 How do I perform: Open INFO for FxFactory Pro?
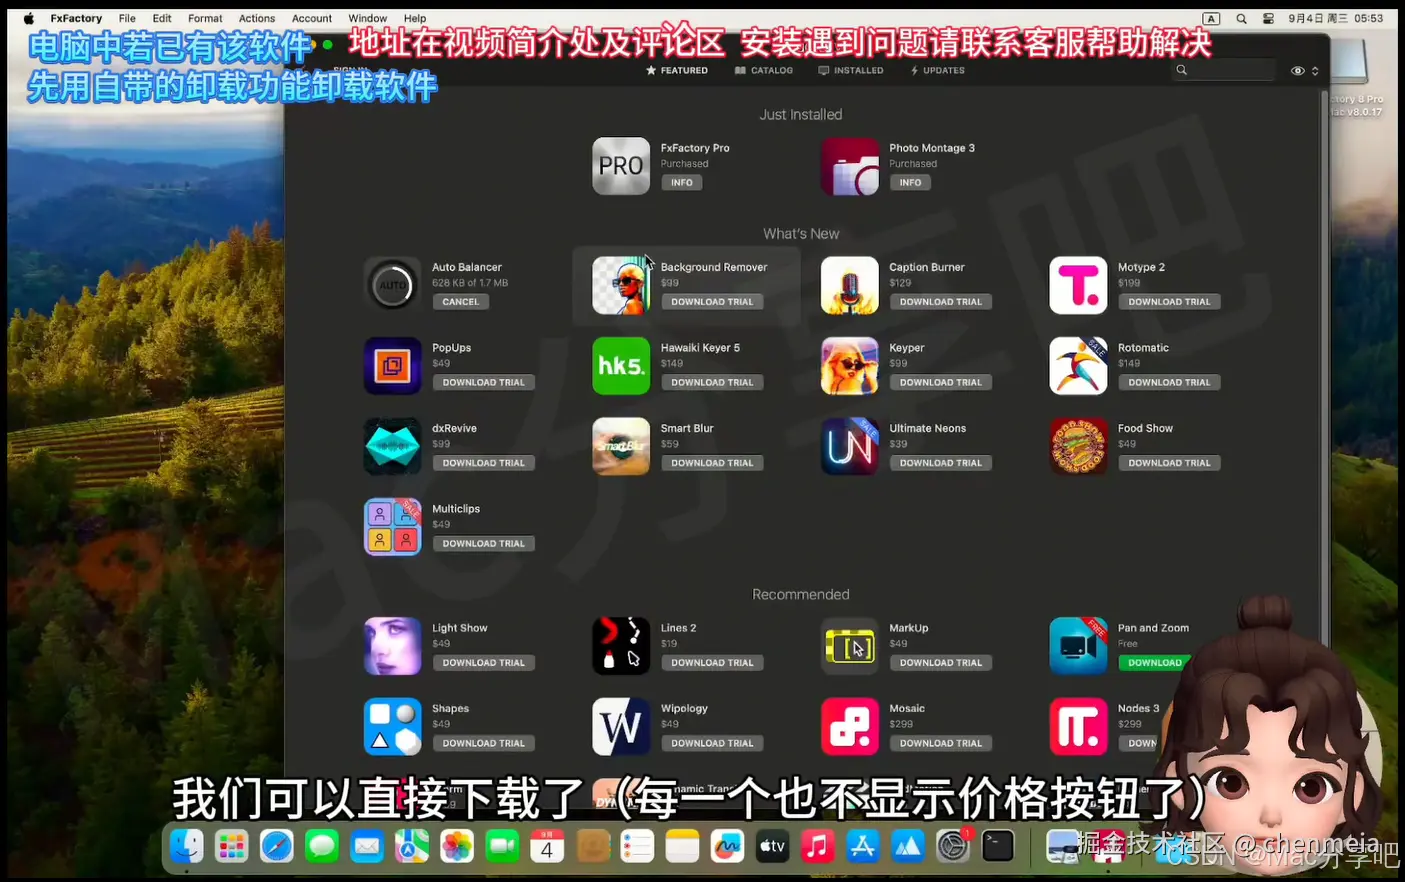pyautogui.click(x=681, y=182)
